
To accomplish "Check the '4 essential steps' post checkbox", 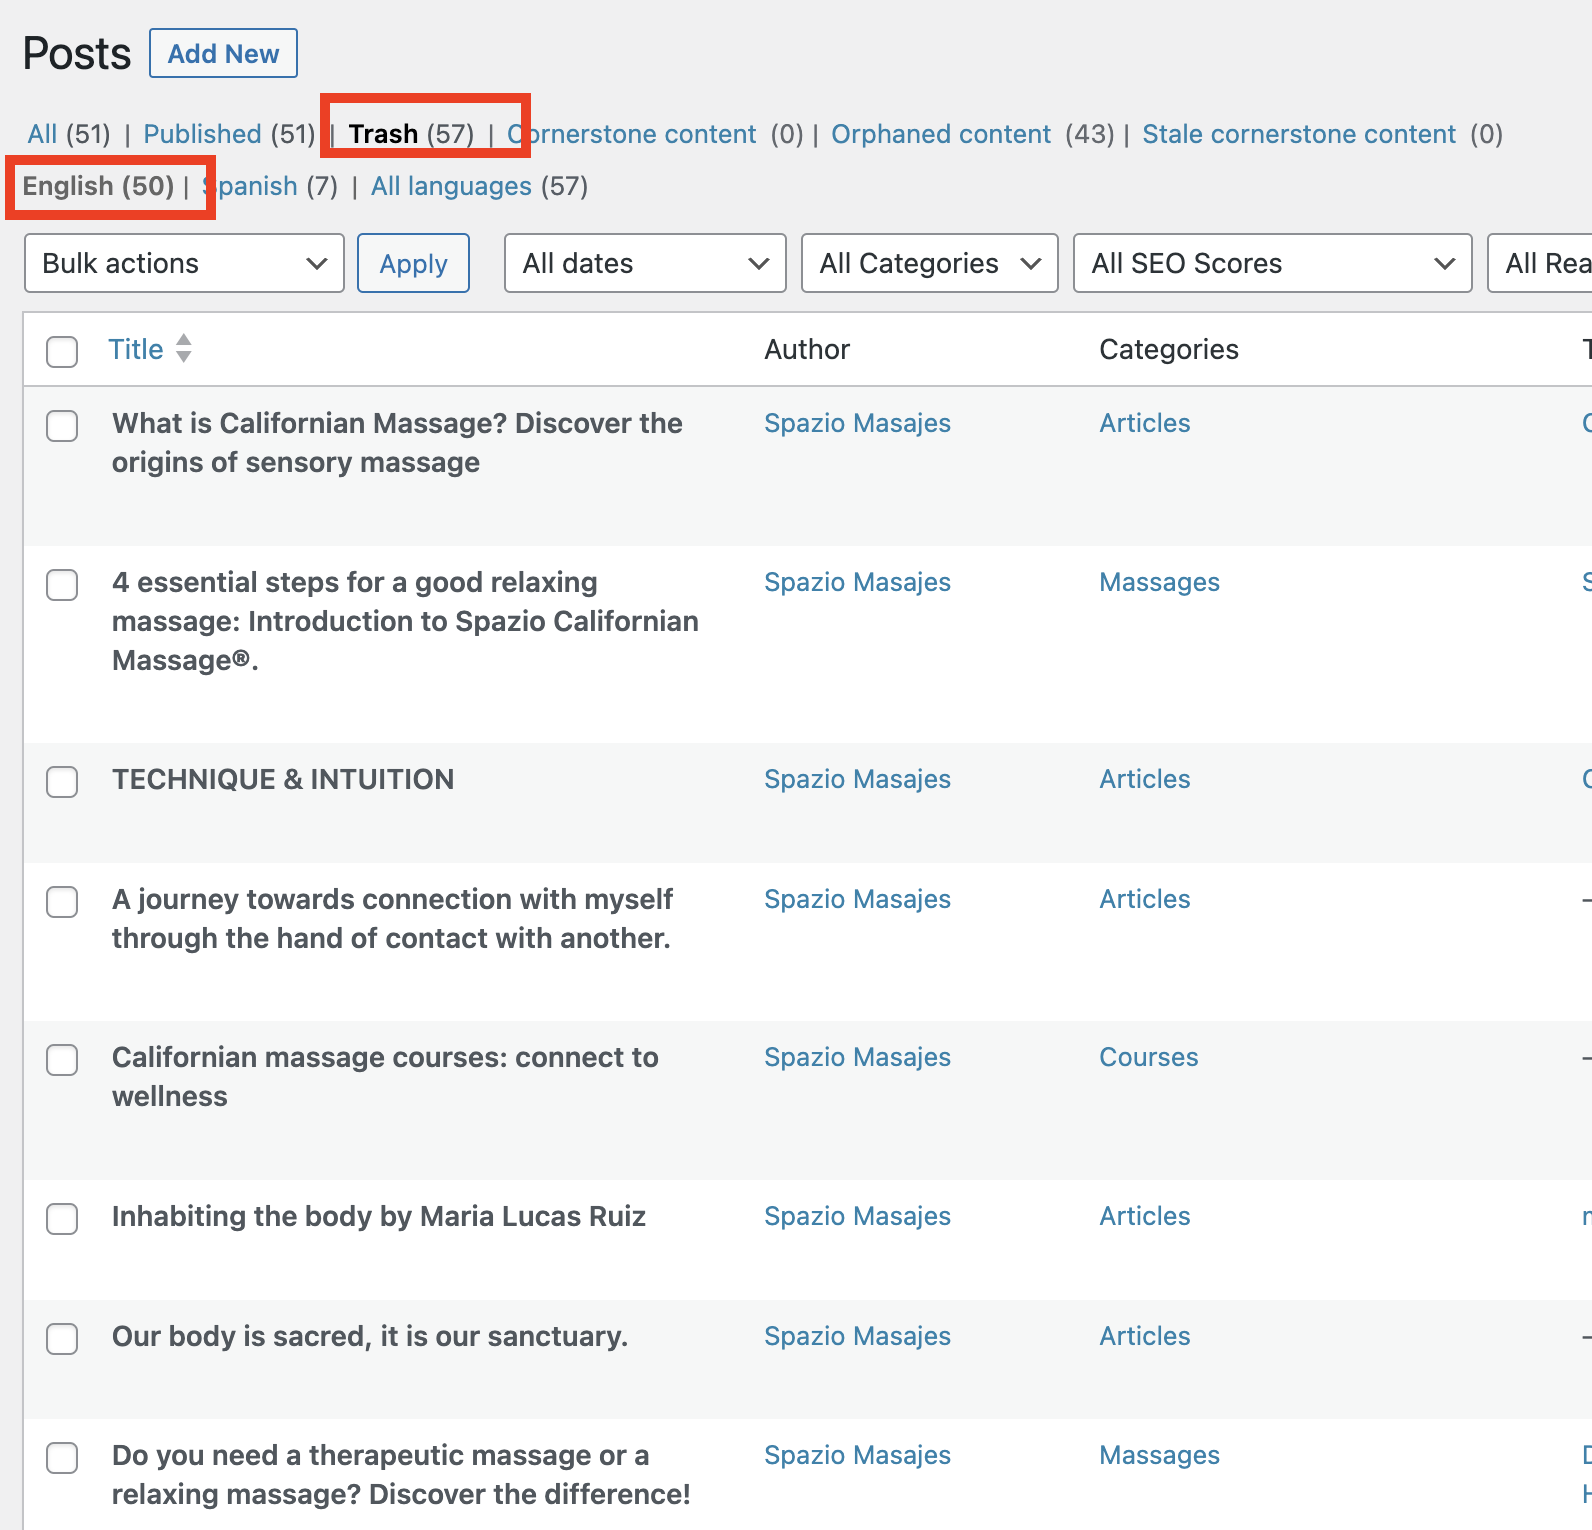I will (62, 584).
